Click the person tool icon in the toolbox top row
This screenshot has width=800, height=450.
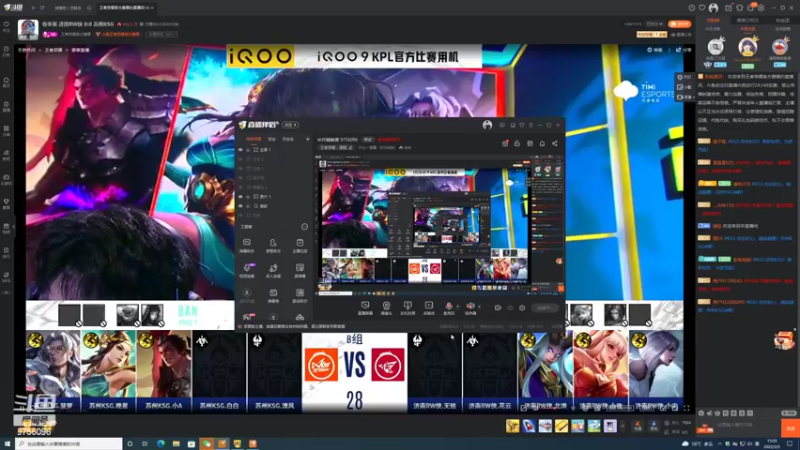click(x=273, y=242)
